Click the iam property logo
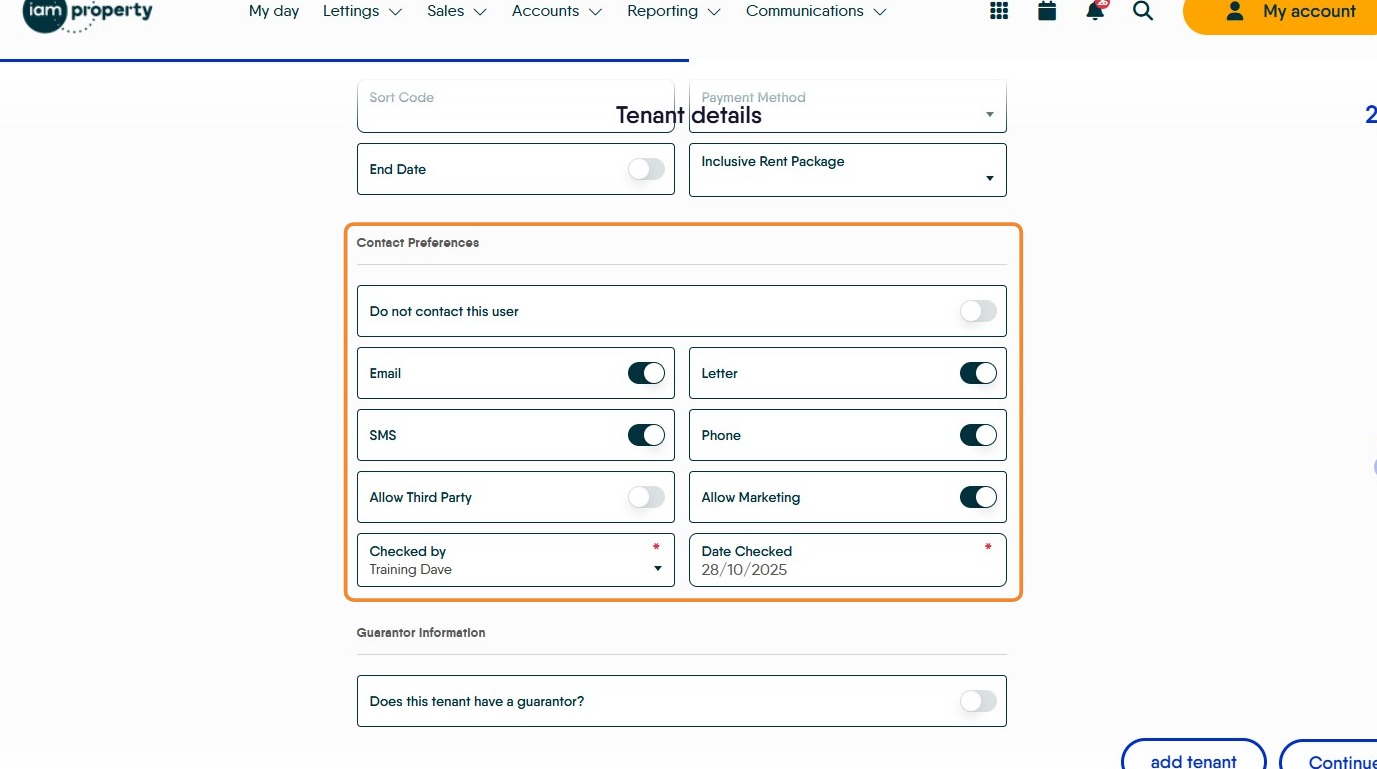This screenshot has width=1377, height=769. point(88,13)
